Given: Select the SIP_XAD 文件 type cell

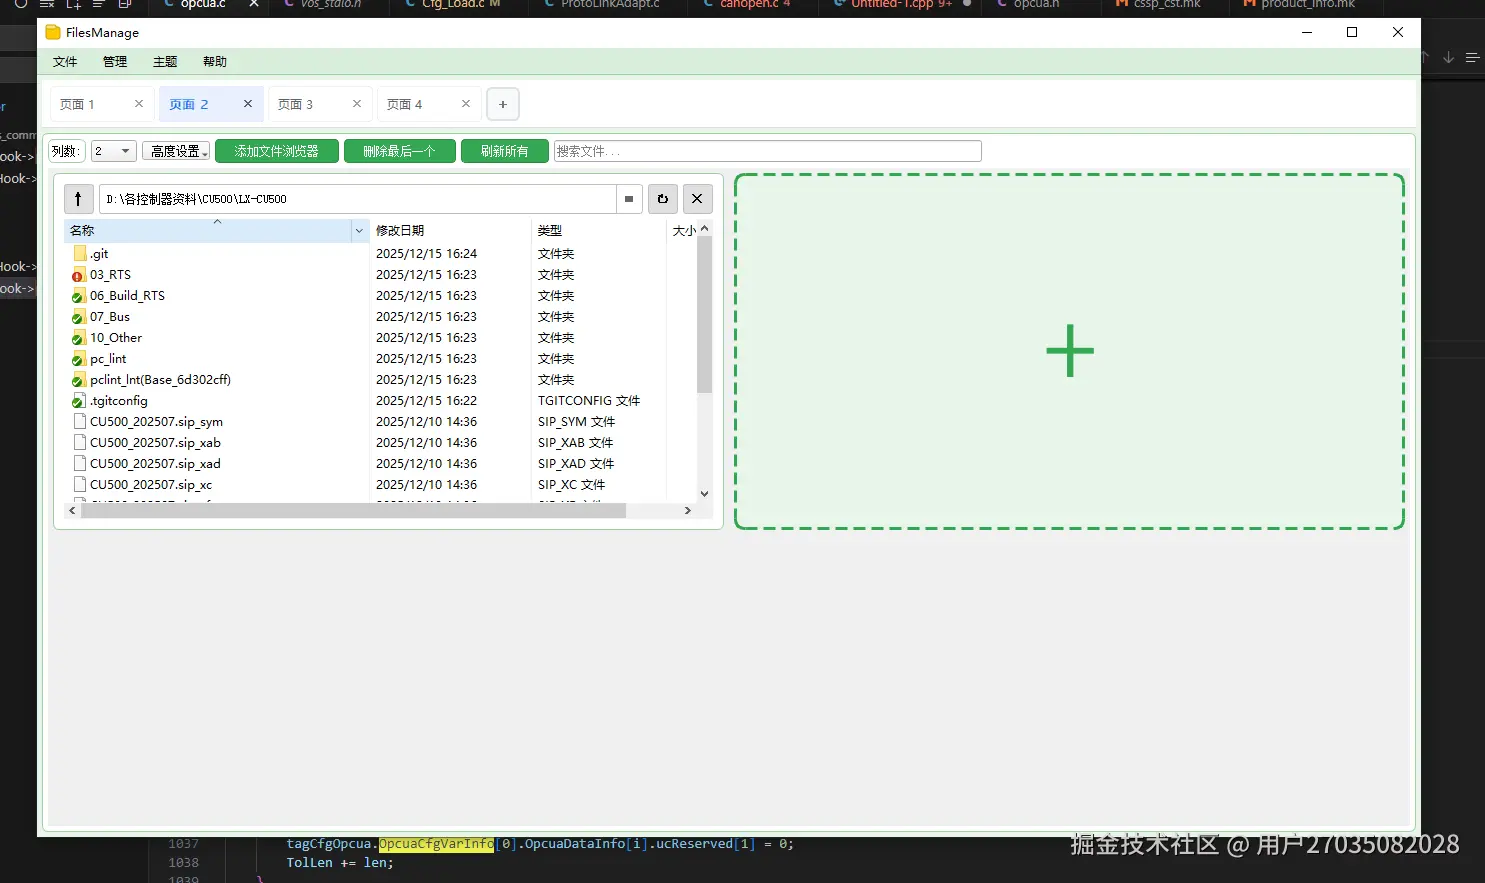Looking at the screenshot, I should click(576, 464).
